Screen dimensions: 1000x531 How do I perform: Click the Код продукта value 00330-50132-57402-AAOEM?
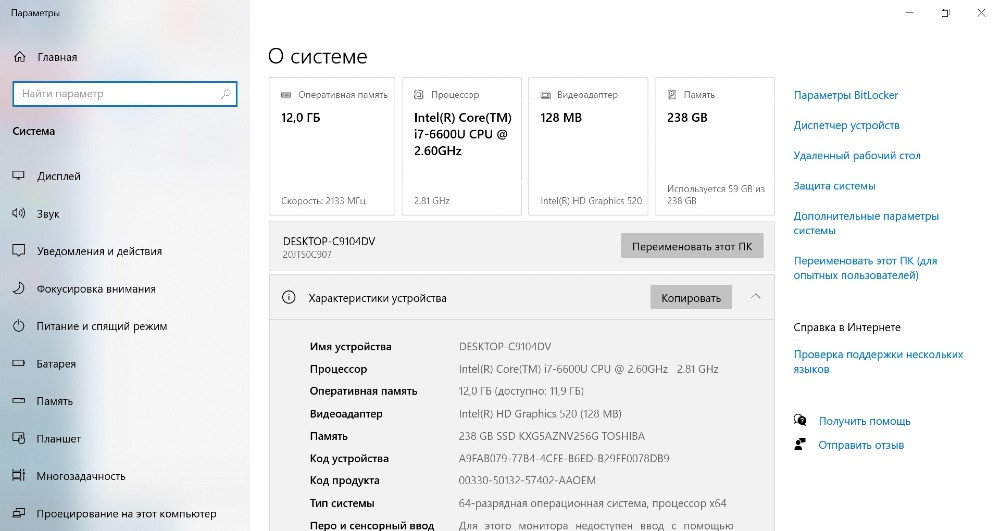coord(527,480)
